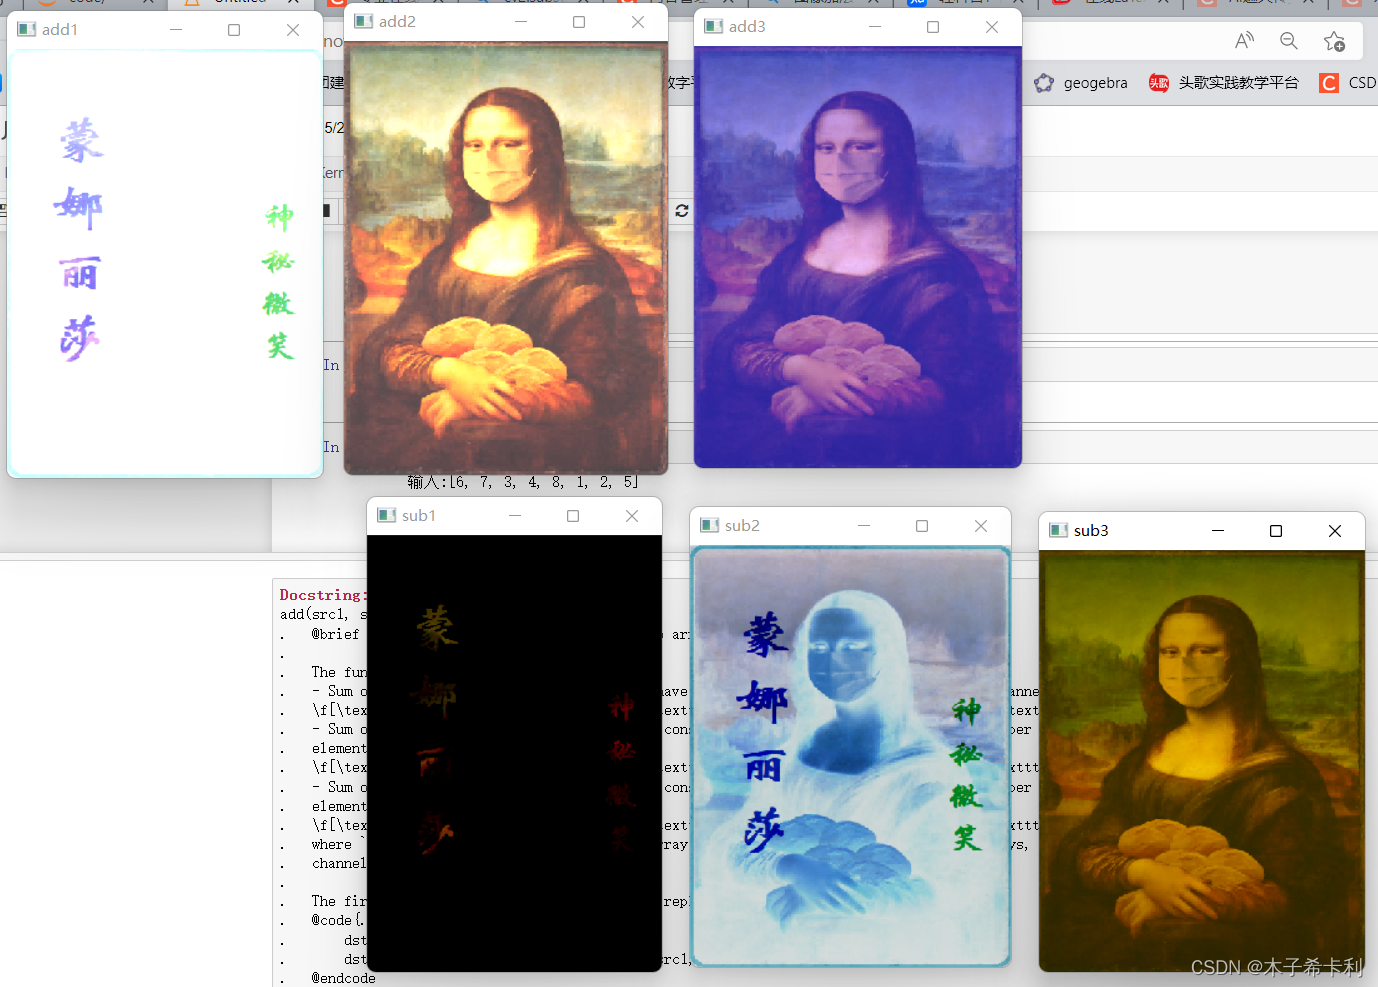Add page to favorites with star icon
Screen dimensions: 1378x987
coord(1334,41)
